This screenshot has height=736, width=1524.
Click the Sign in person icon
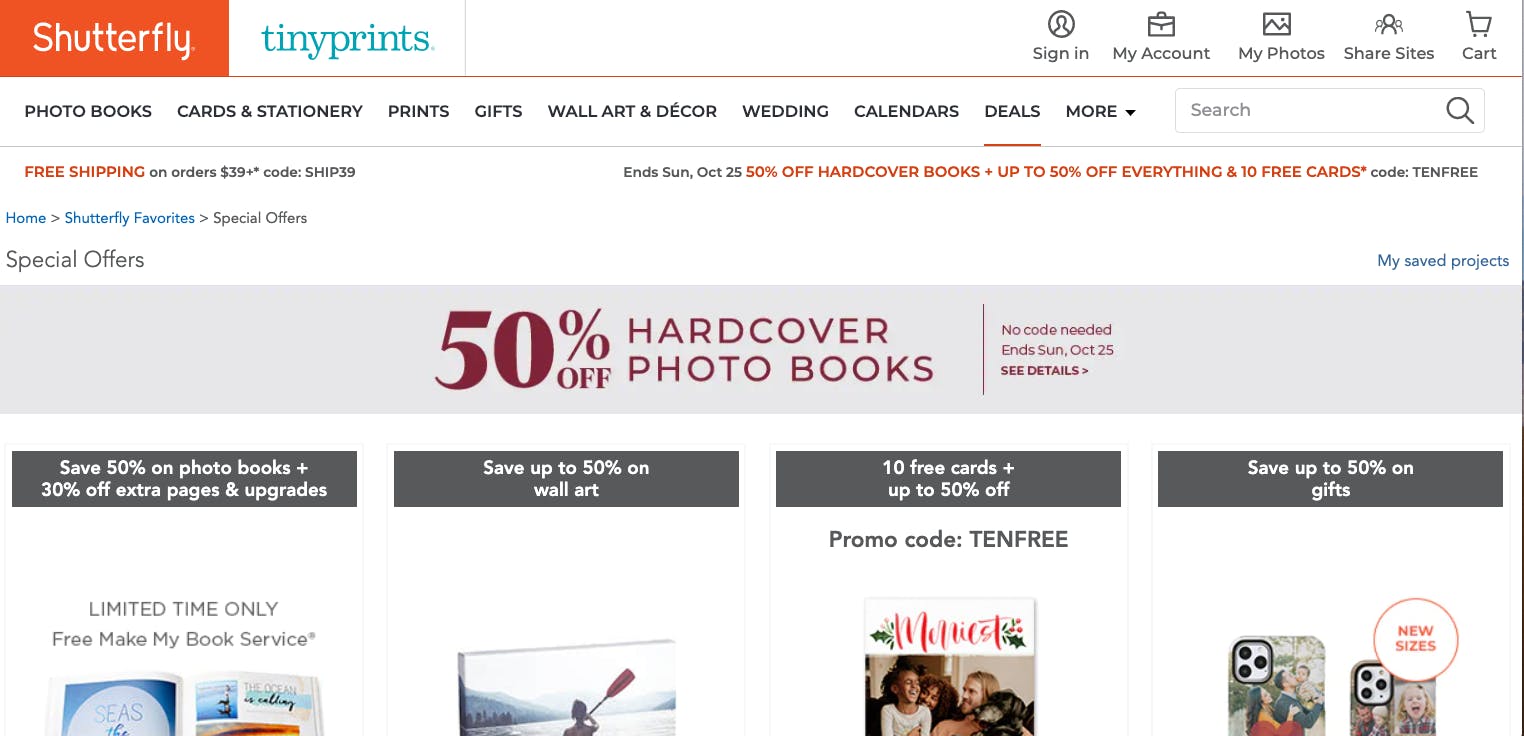point(1061,24)
